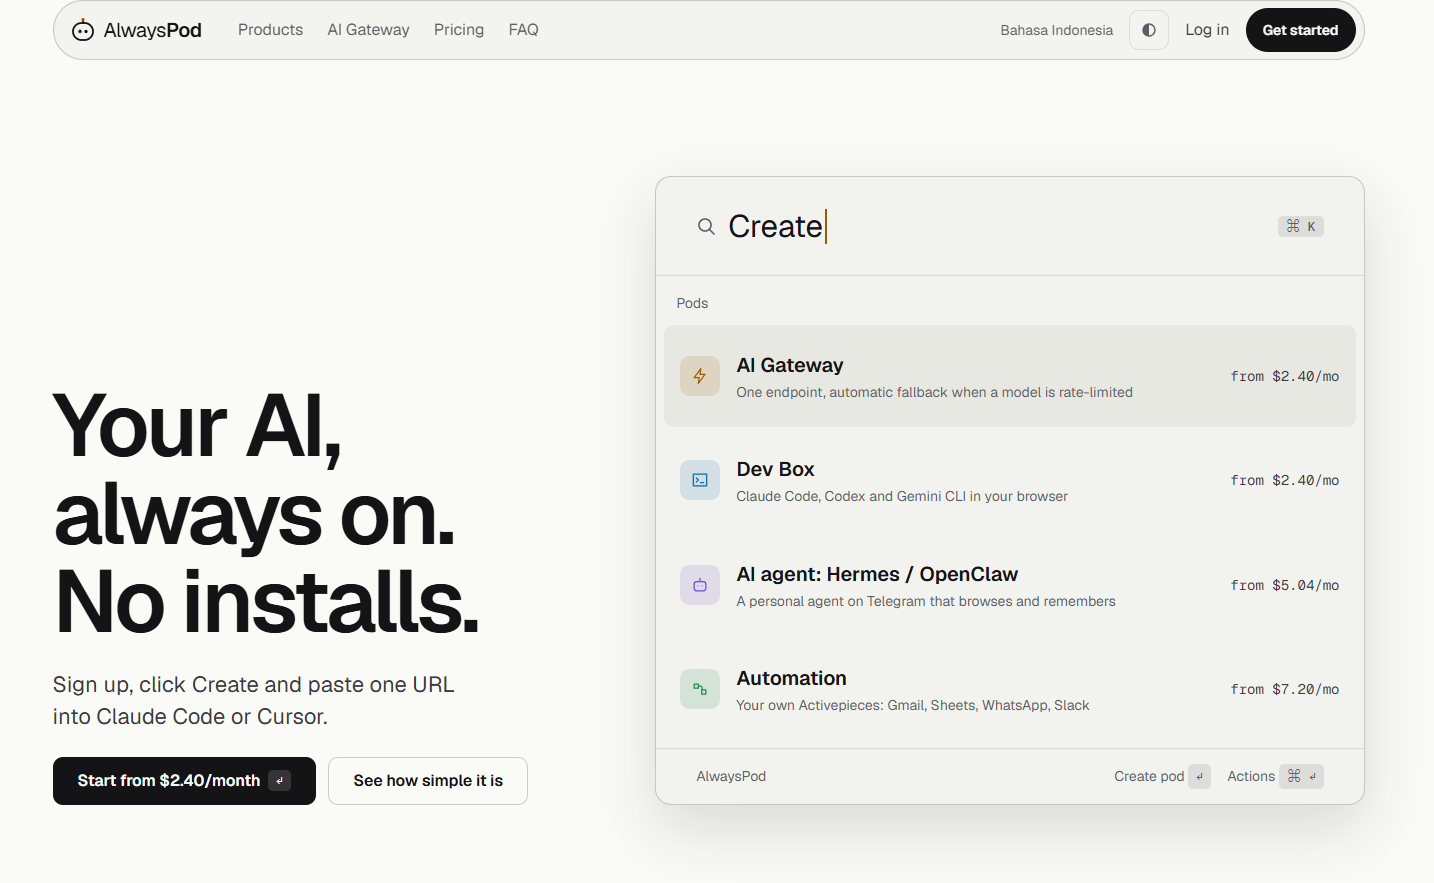Image resolution: width=1434 pixels, height=883 pixels.
Task: Select the Dev Box pod title
Action: click(776, 469)
